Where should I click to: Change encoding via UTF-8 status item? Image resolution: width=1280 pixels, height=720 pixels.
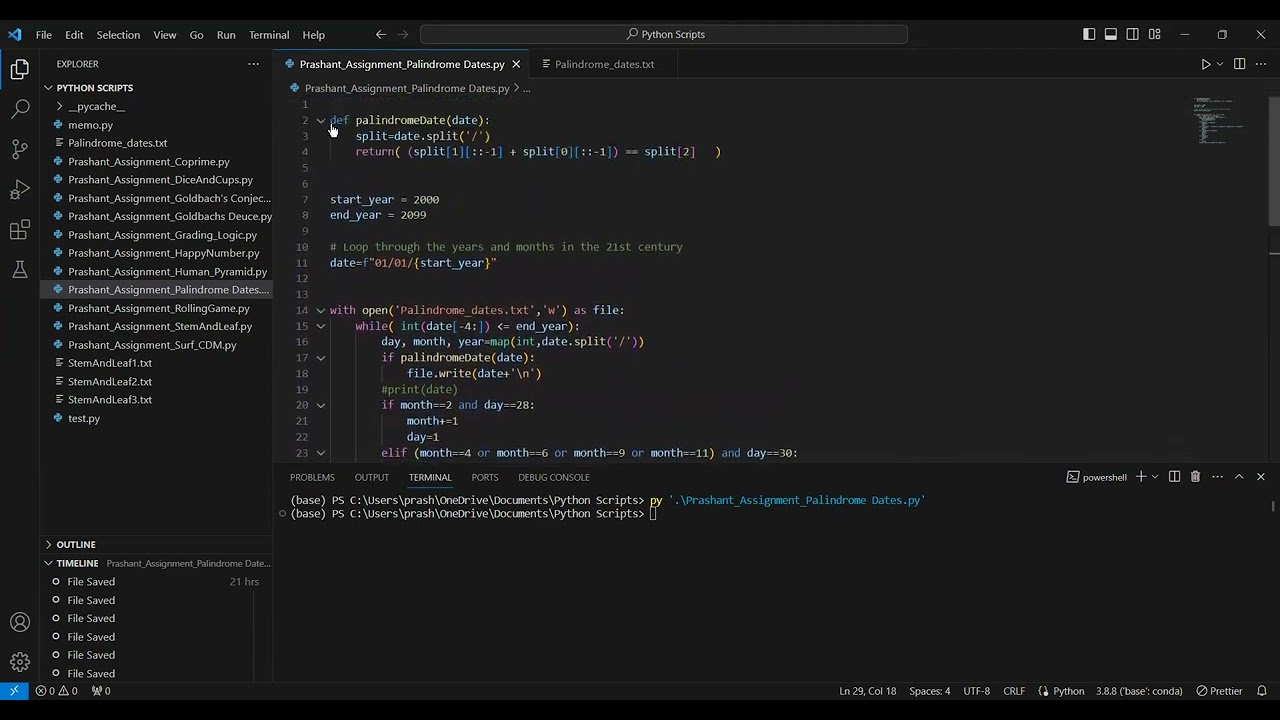click(977, 691)
